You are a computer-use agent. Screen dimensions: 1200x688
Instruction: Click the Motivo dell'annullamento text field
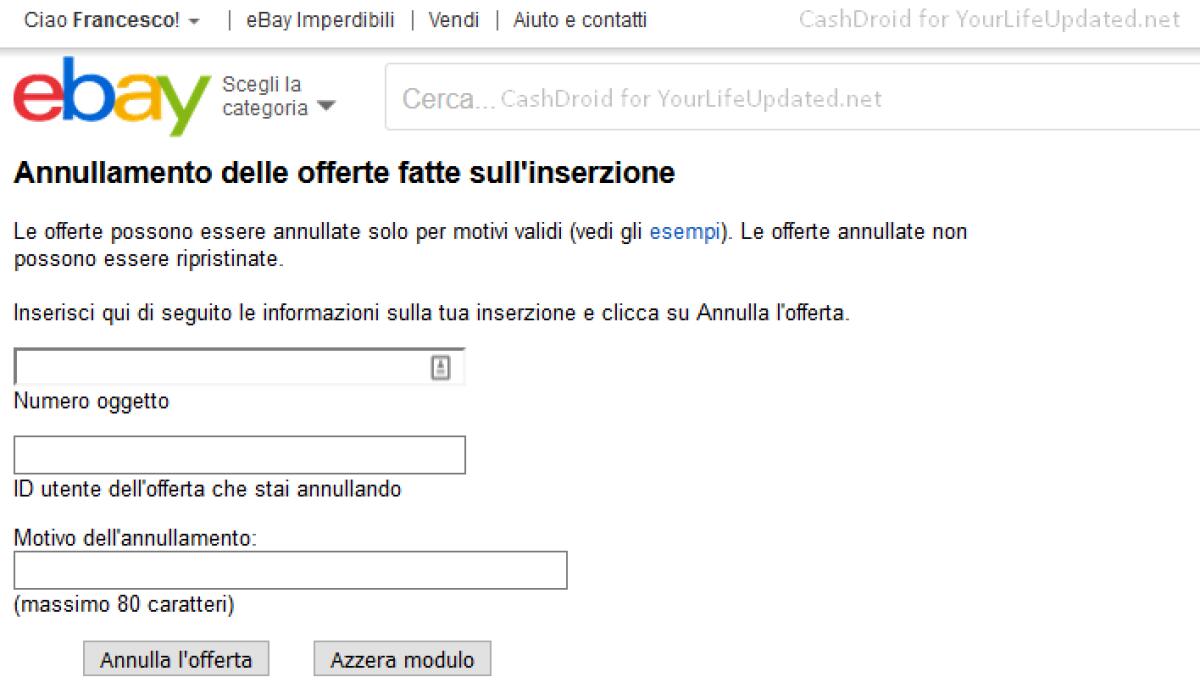pyautogui.click(x=290, y=570)
